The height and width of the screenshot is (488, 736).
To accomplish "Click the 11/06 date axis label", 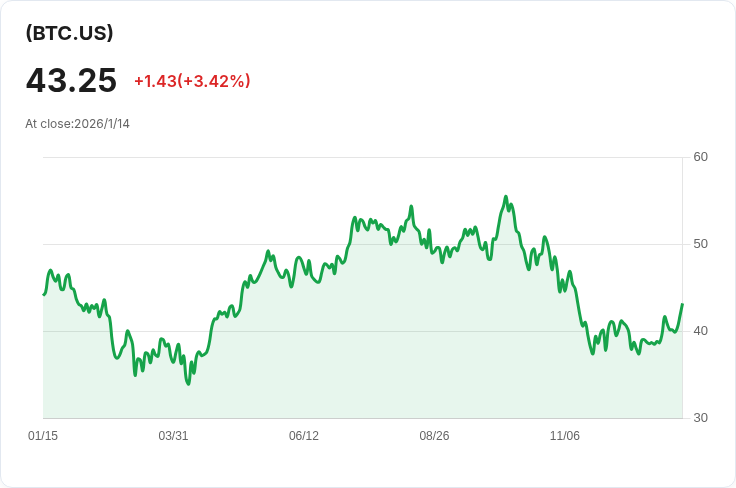I will click(x=565, y=436).
